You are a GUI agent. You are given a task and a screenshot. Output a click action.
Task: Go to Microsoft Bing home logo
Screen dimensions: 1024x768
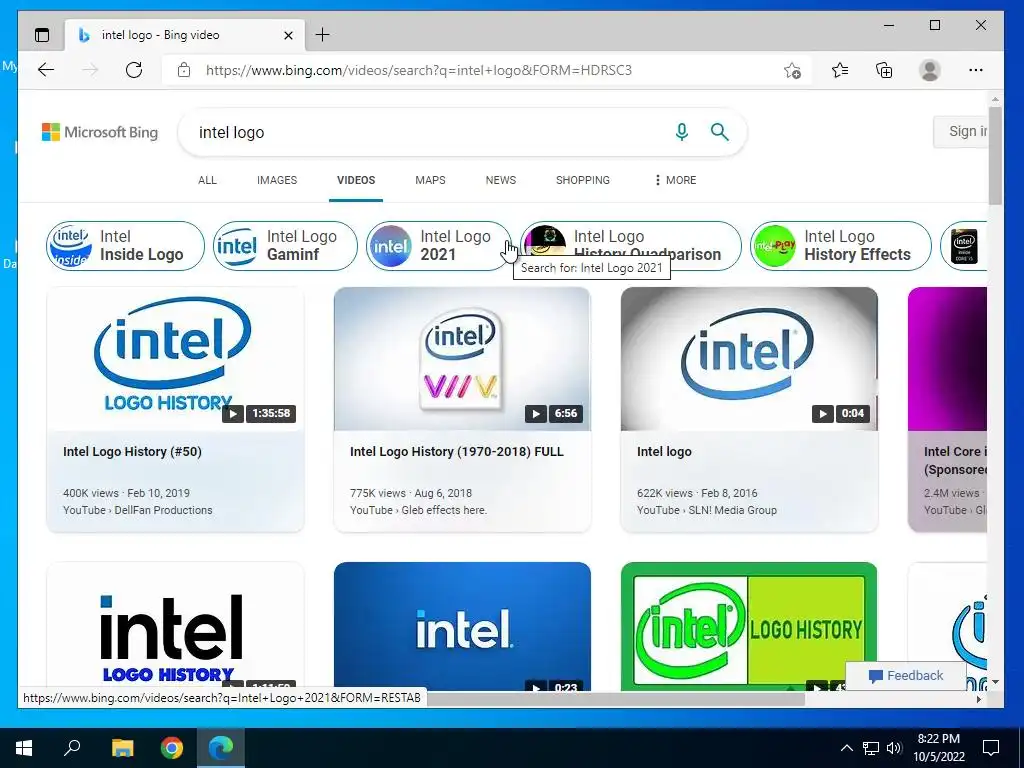[100, 133]
